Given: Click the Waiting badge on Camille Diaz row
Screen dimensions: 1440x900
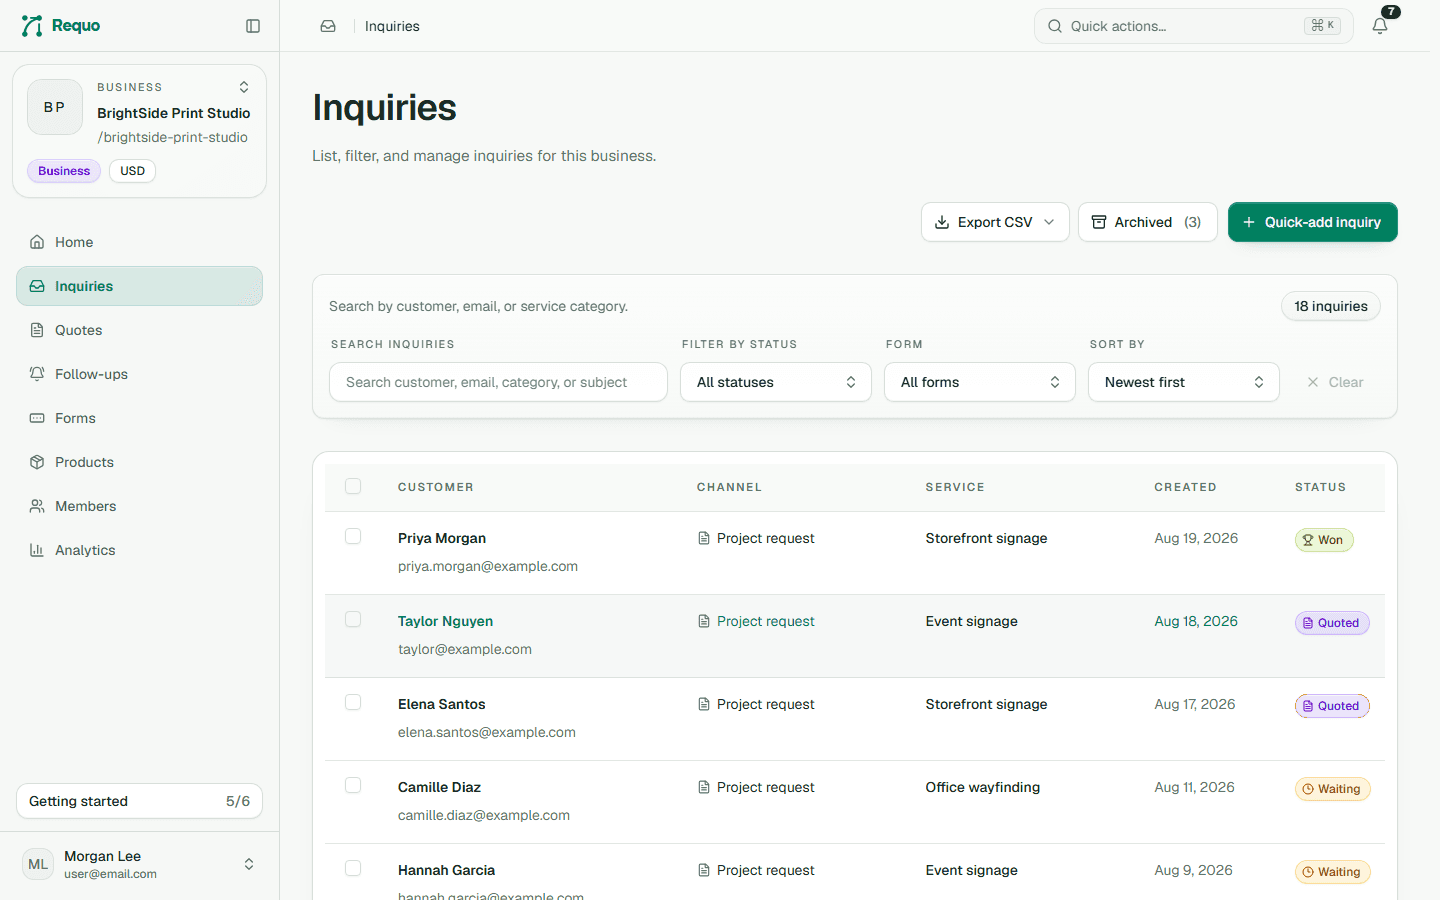Looking at the screenshot, I should tap(1333, 789).
